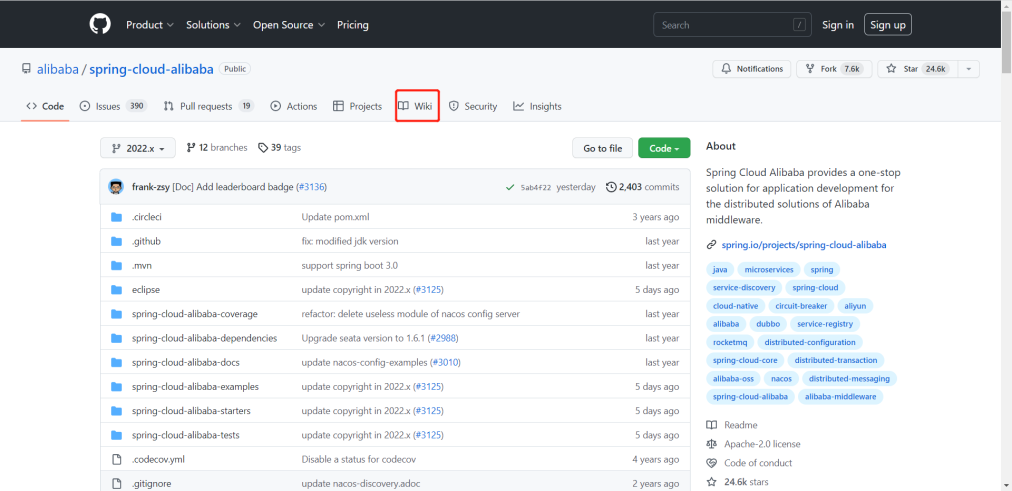
Task: Visit spring.io/projects/spring-cloud-alibaba link
Action: click(x=804, y=245)
